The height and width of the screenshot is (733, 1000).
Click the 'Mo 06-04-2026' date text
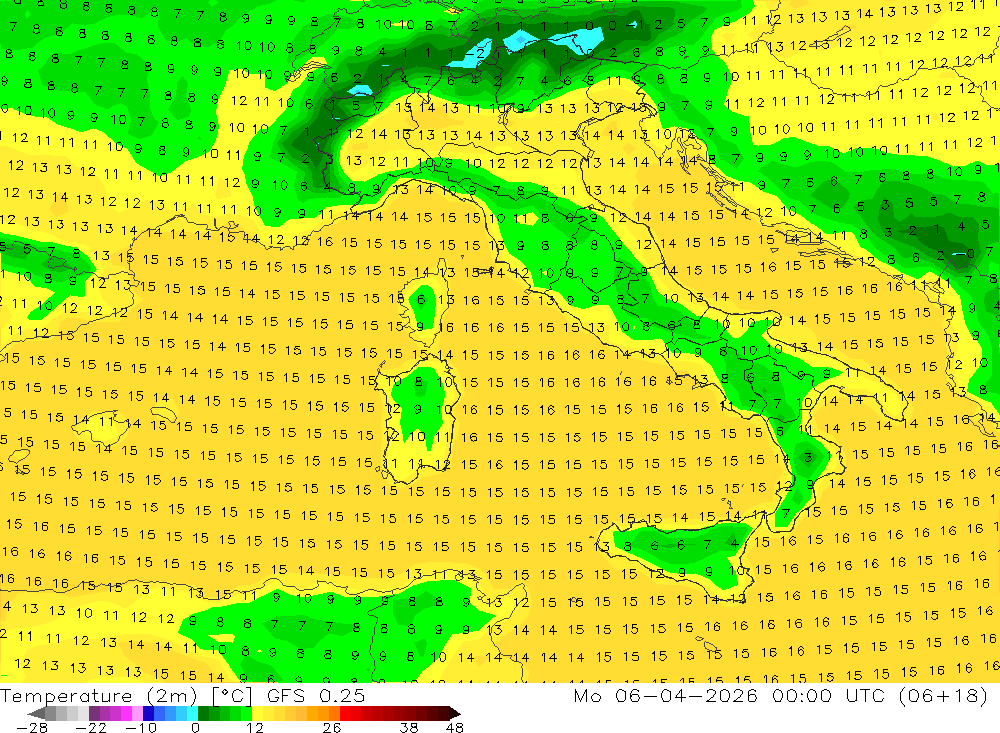click(x=665, y=695)
